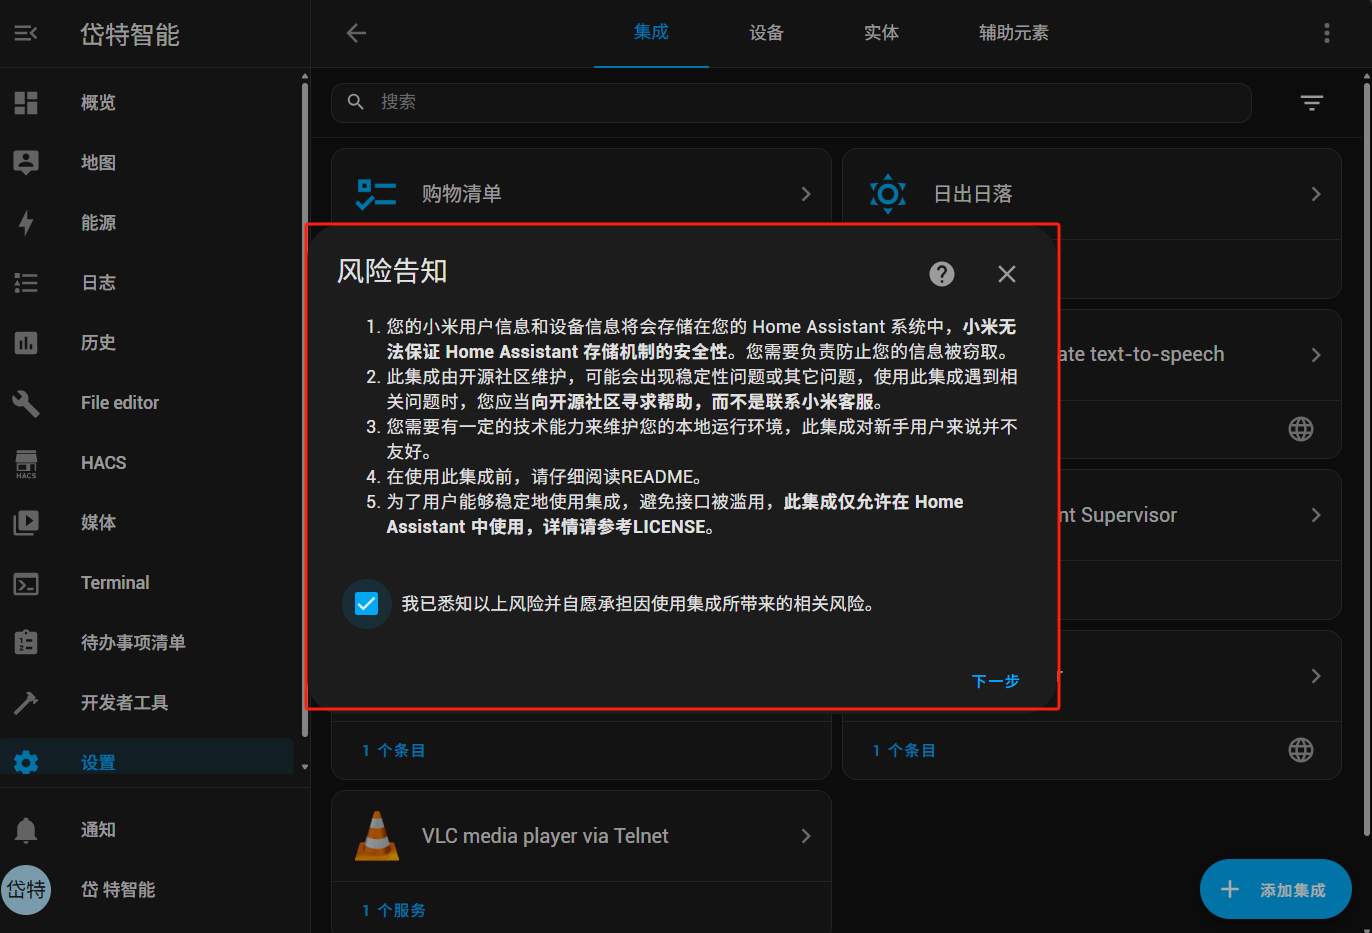
Task: Switch to the 实体 tab
Action: click(x=881, y=34)
